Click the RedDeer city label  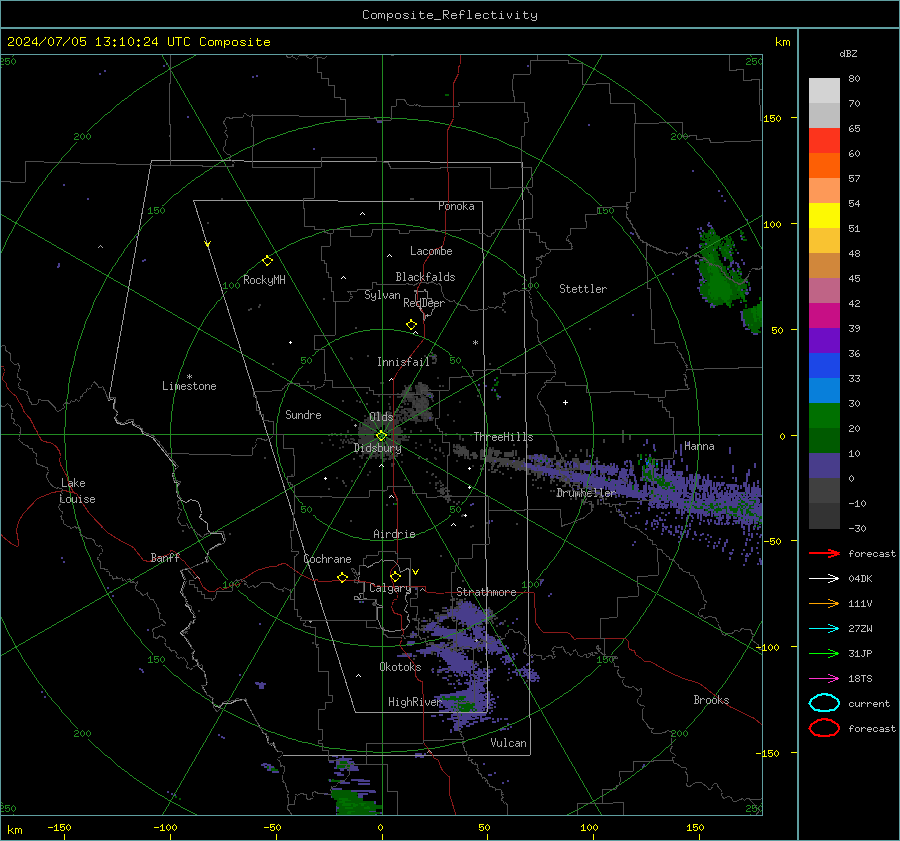click(x=424, y=303)
